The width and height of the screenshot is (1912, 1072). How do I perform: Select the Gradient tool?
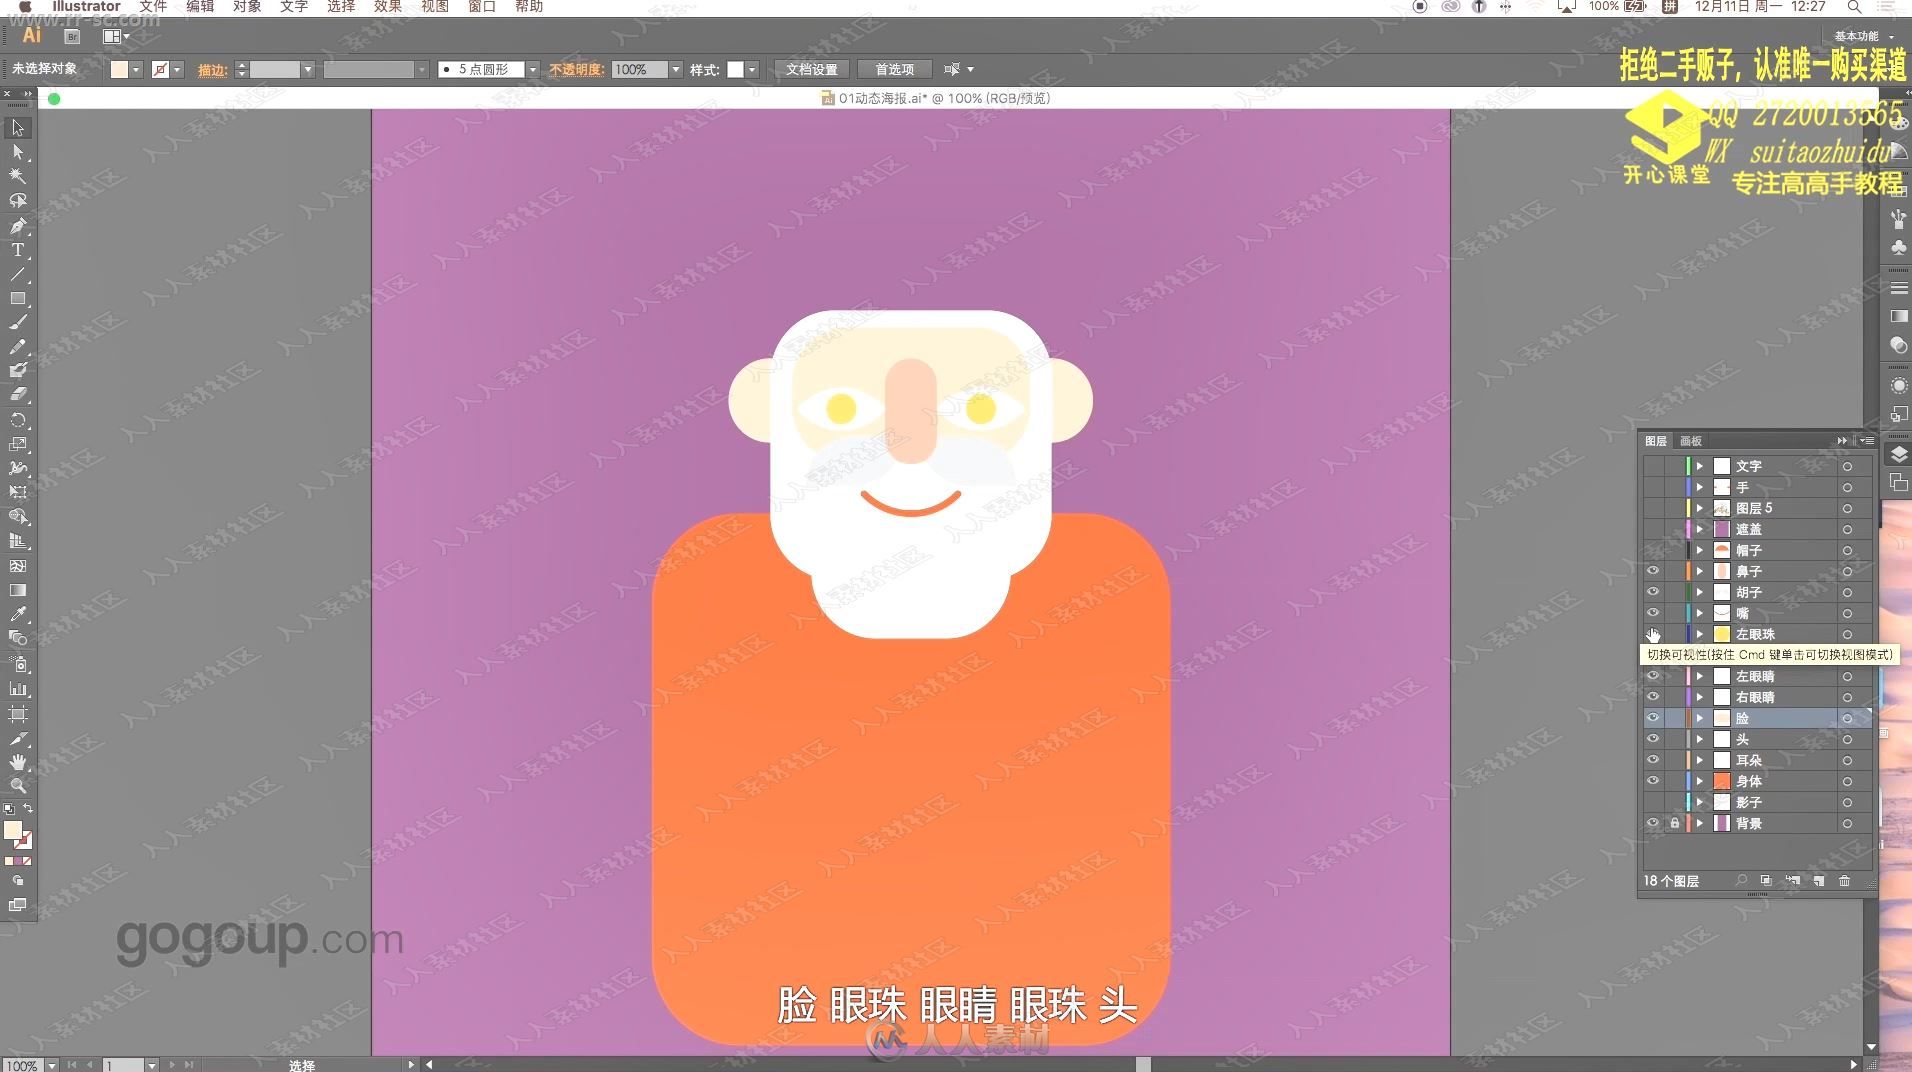coord(17,590)
